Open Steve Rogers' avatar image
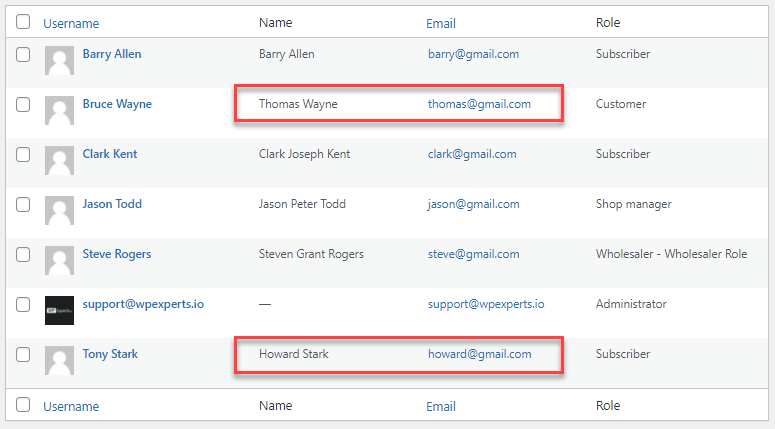 (x=59, y=260)
